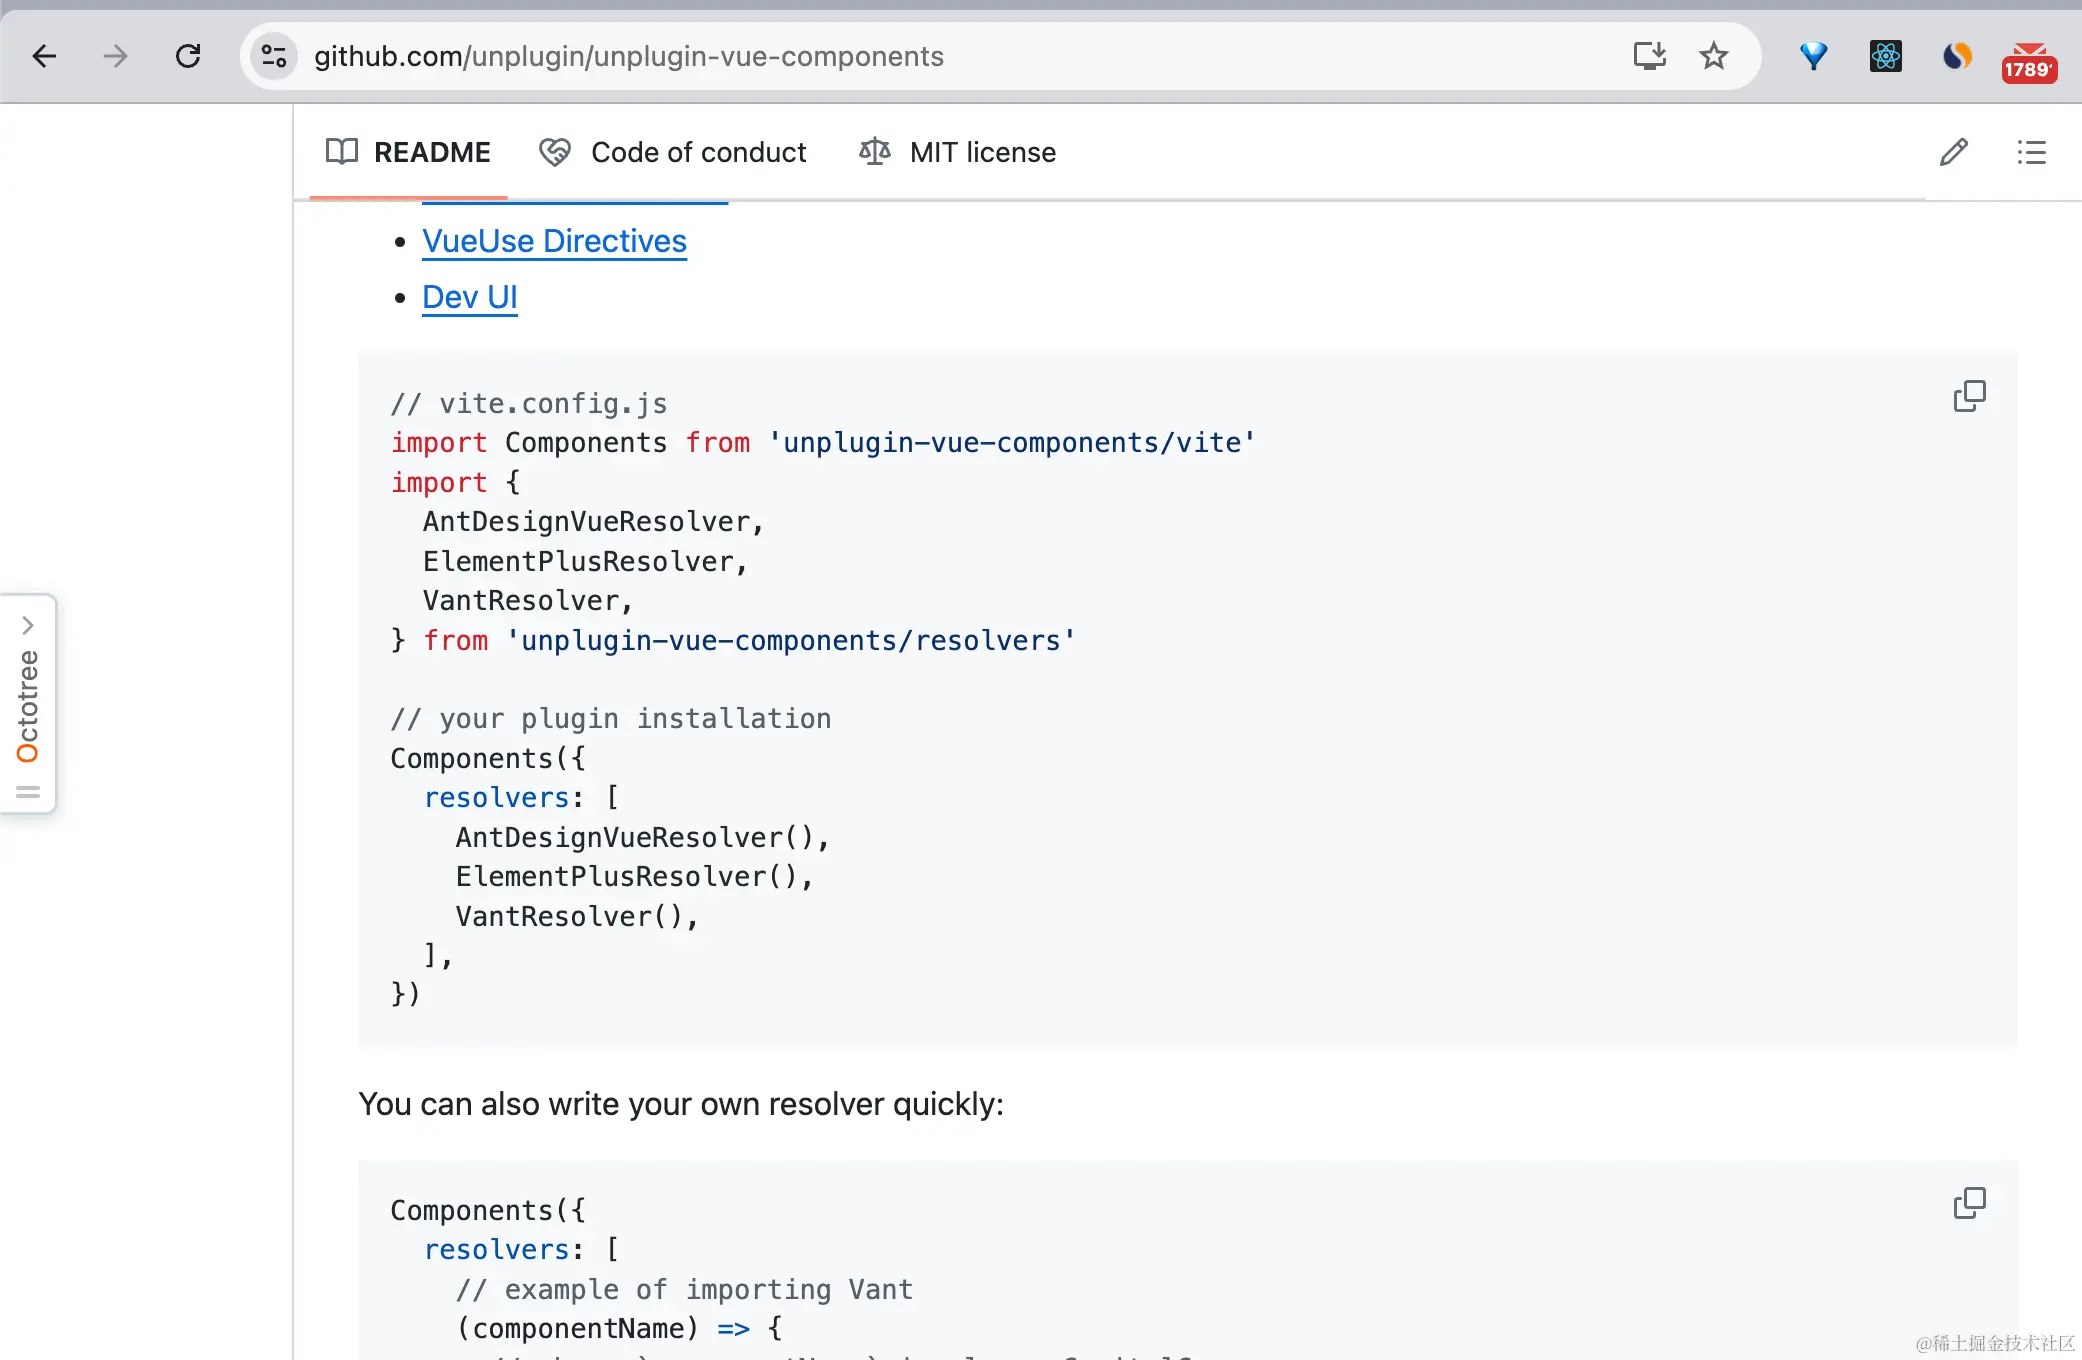
Task: Edit the README with the pencil icon
Action: click(1954, 152)
